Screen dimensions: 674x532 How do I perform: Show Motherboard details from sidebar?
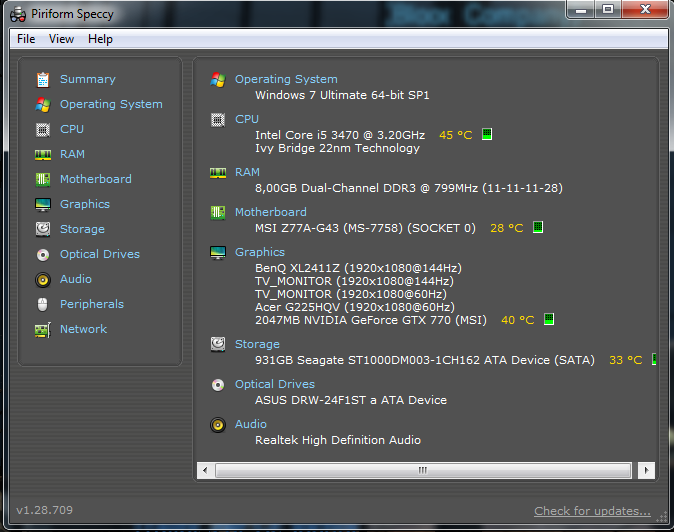click(96, 179)
